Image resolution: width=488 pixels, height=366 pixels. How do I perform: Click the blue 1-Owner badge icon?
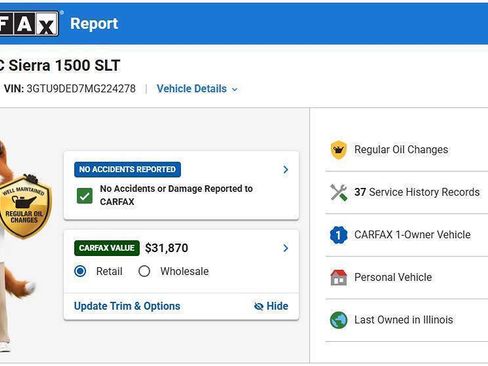[x=339, y=235]
